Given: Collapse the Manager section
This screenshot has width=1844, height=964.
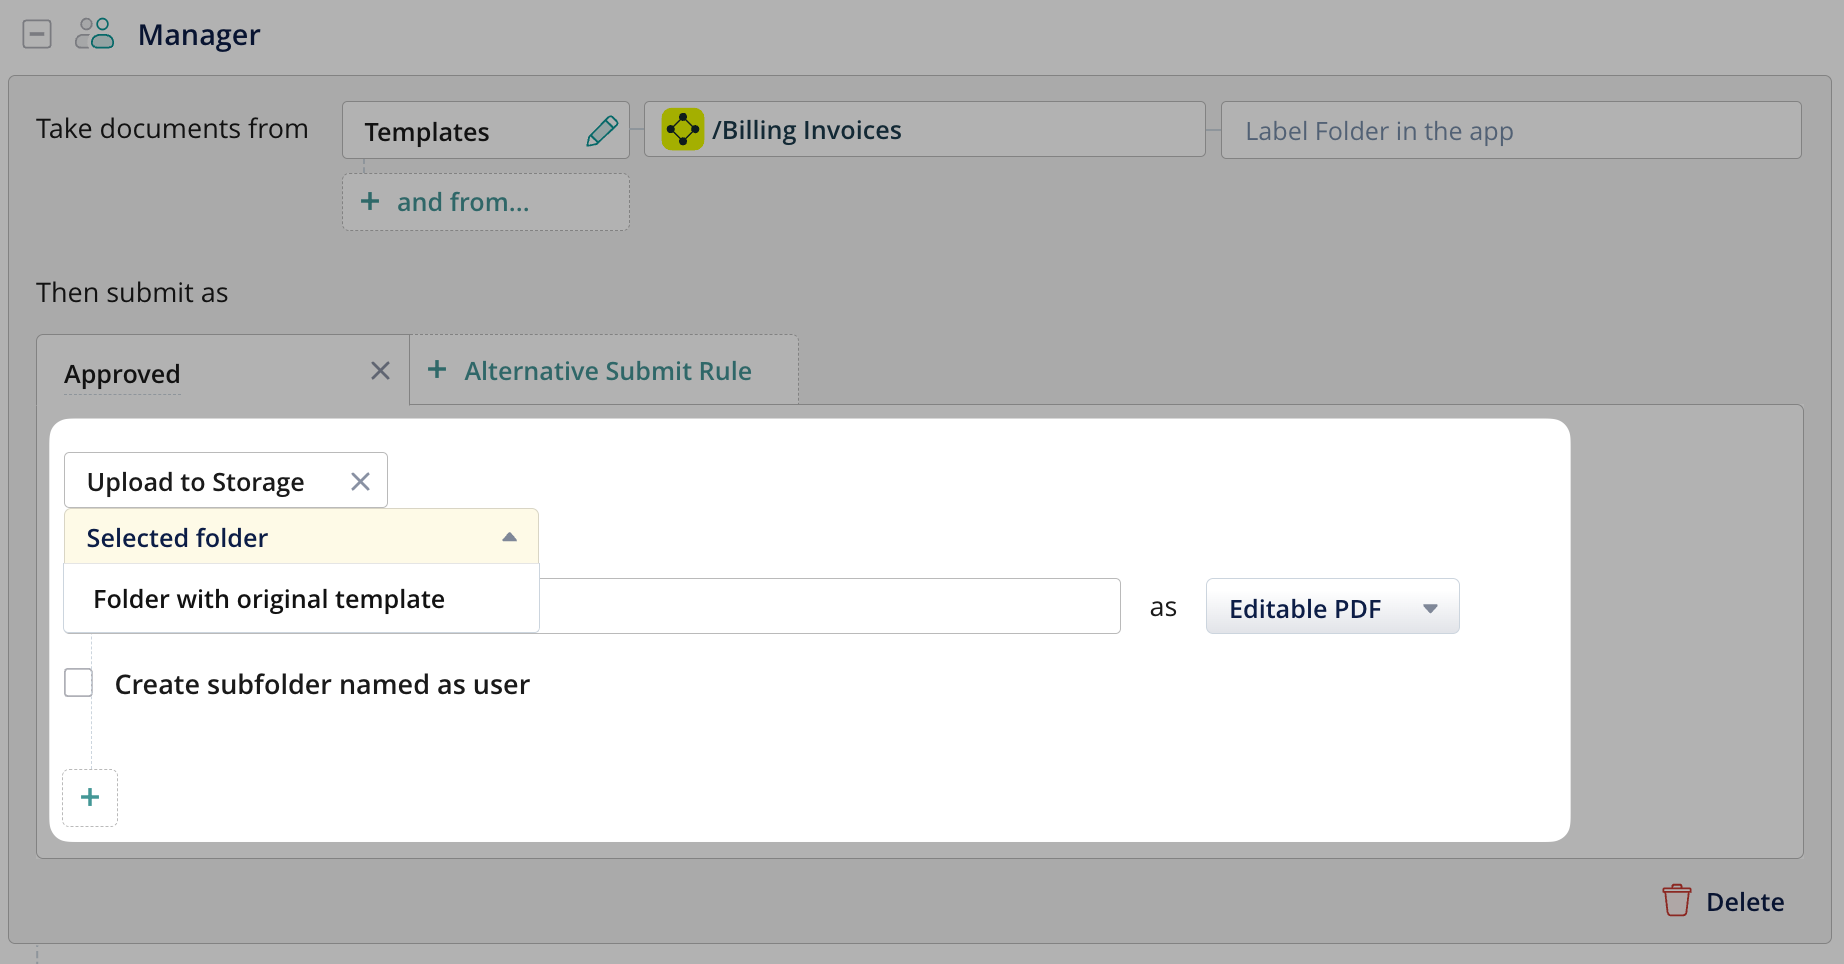Looking at the screenshot, I should click(x=37, y=34).
